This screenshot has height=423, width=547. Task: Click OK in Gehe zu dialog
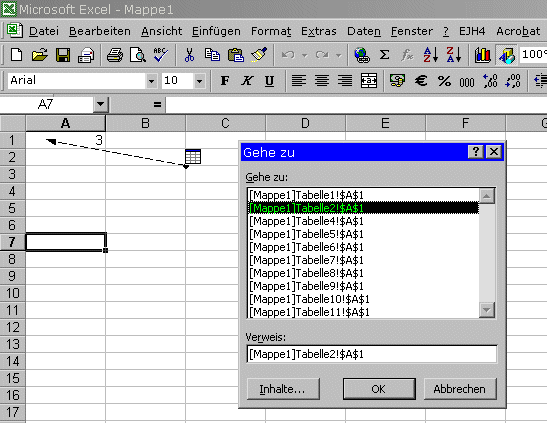[379, 389]
